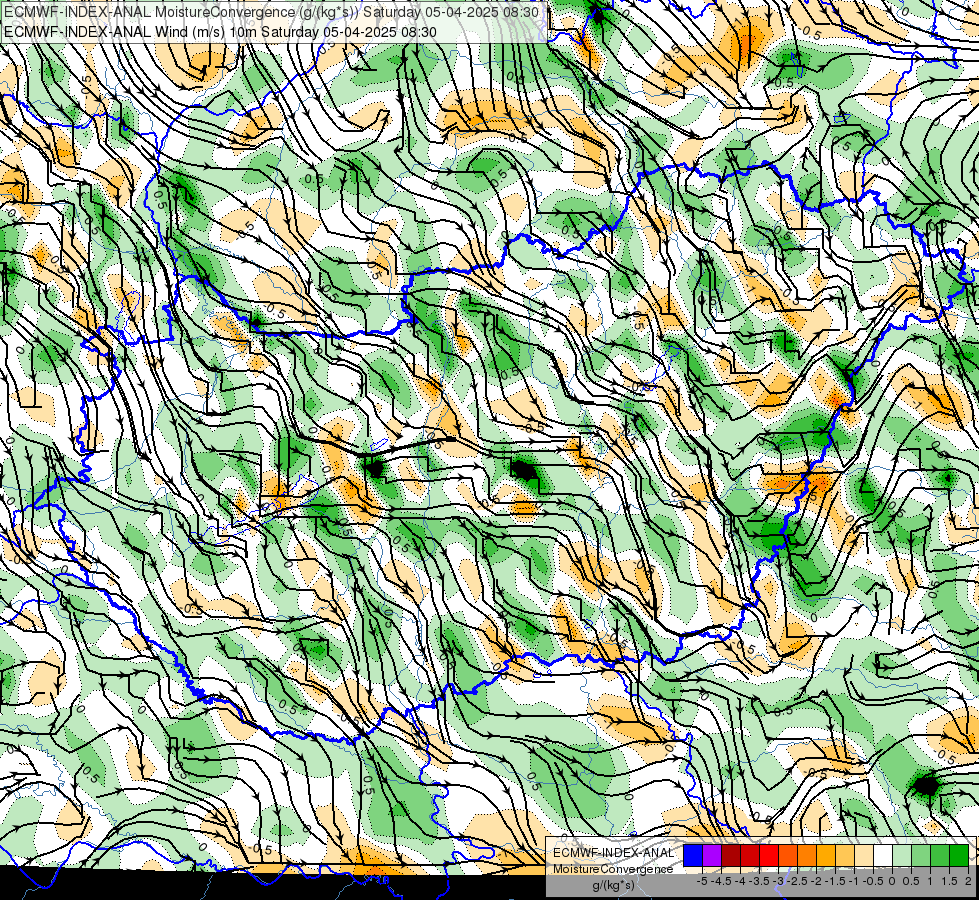Click the blue legend swatch below -5
This screenshot has height=900, width=979.
pos(693,856)
